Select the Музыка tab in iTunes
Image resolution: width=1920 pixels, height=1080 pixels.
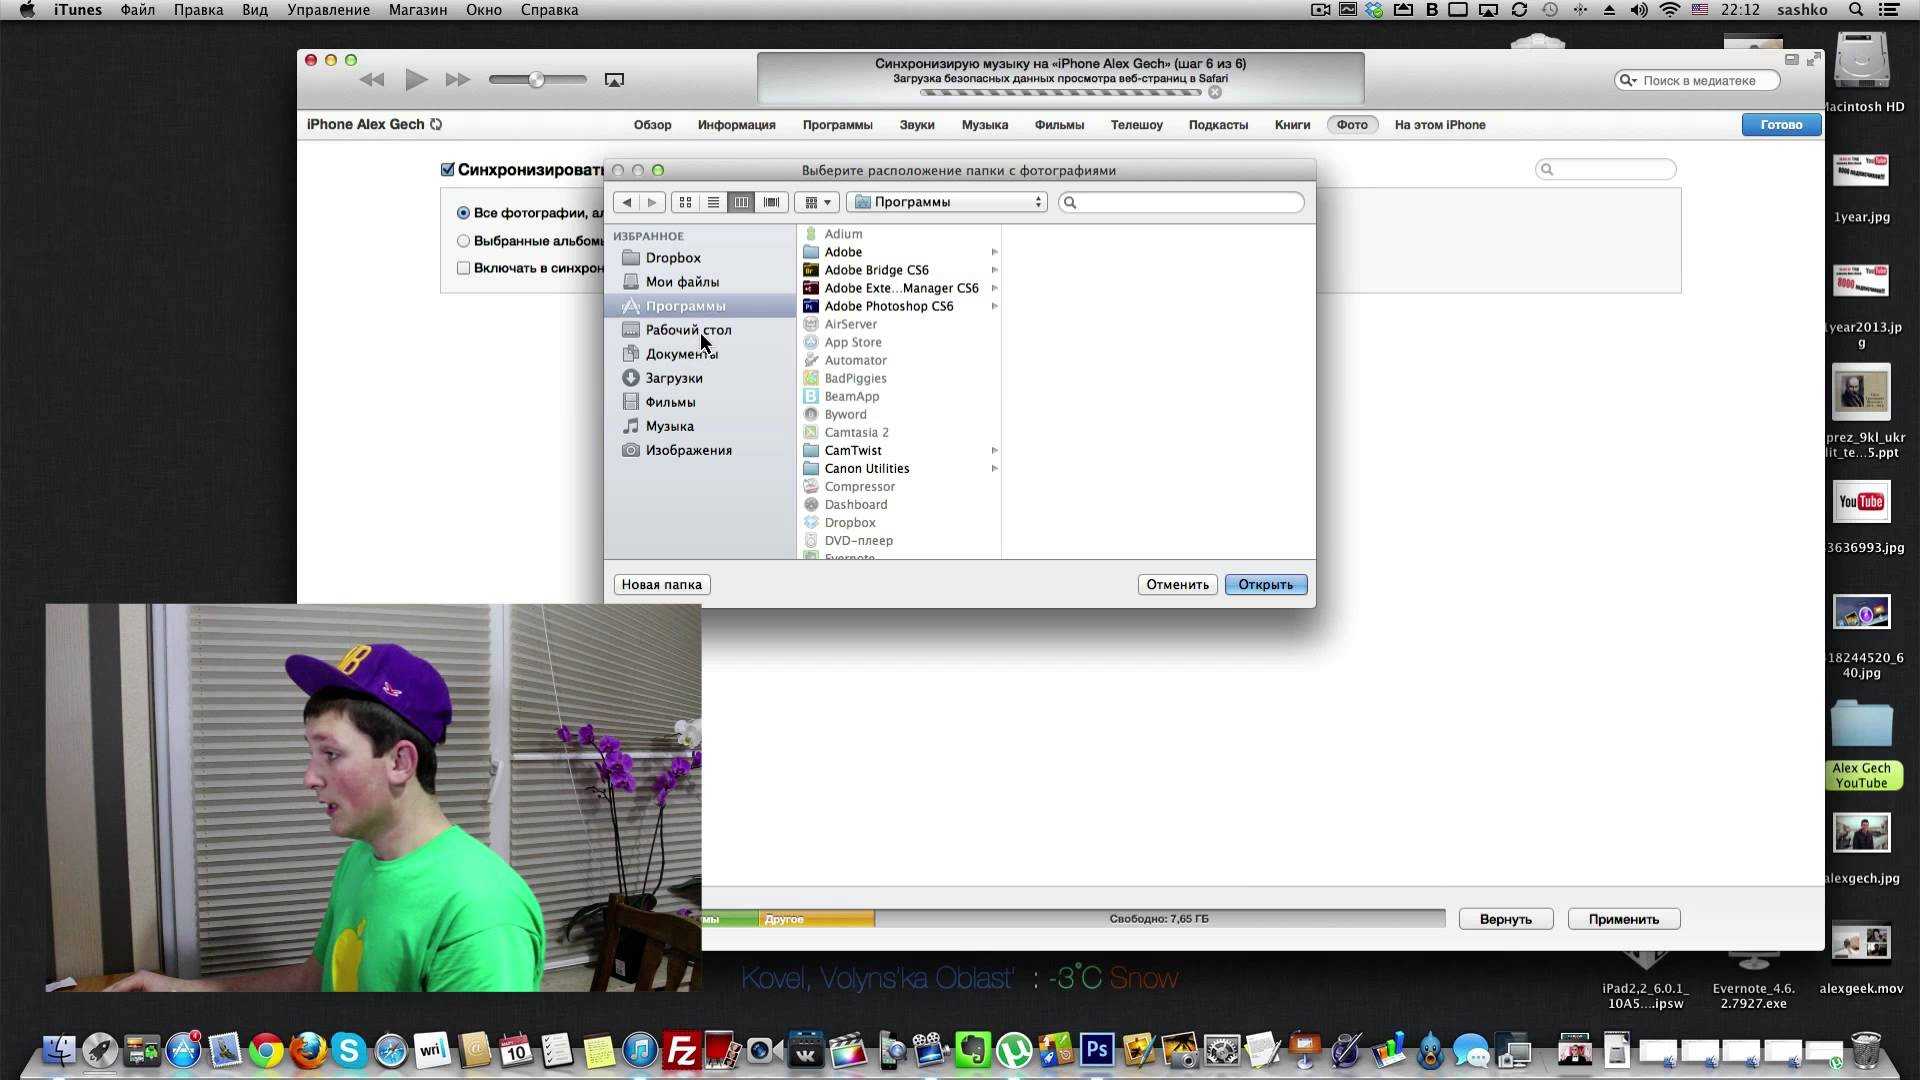click(x=984, y=124)
